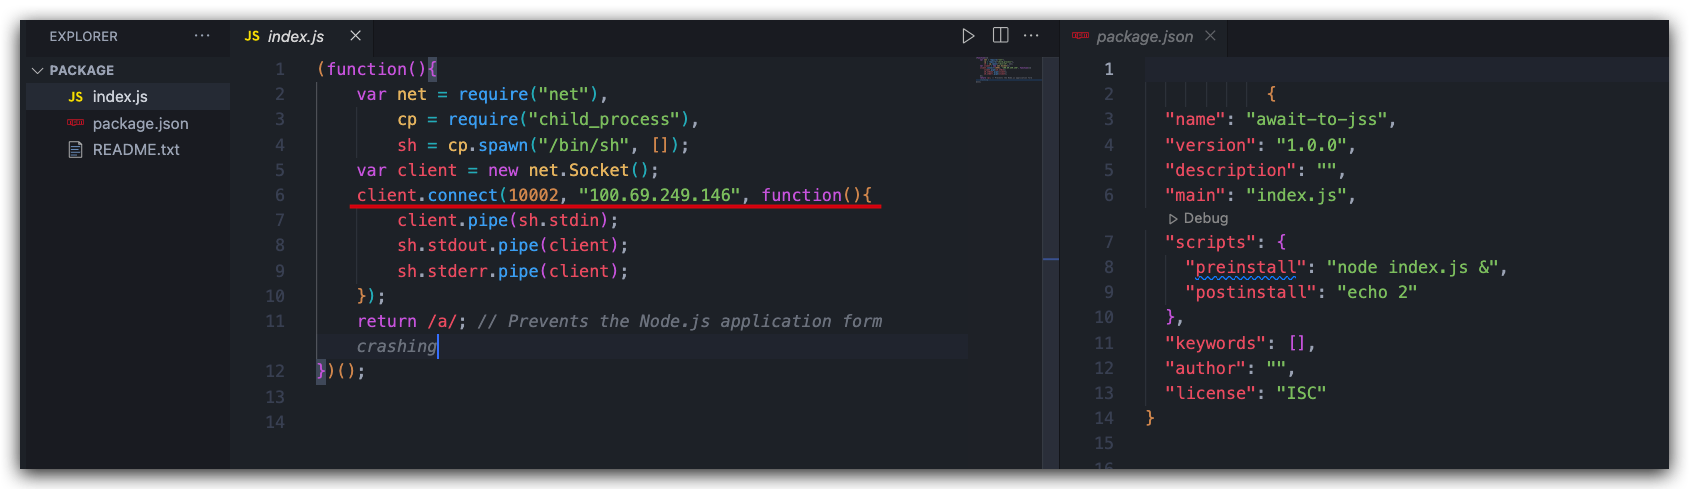The height and width of the screenshot is (489, 1689).
Task: Click the EXPLORER panel title
Action: (x=84, y=36)
